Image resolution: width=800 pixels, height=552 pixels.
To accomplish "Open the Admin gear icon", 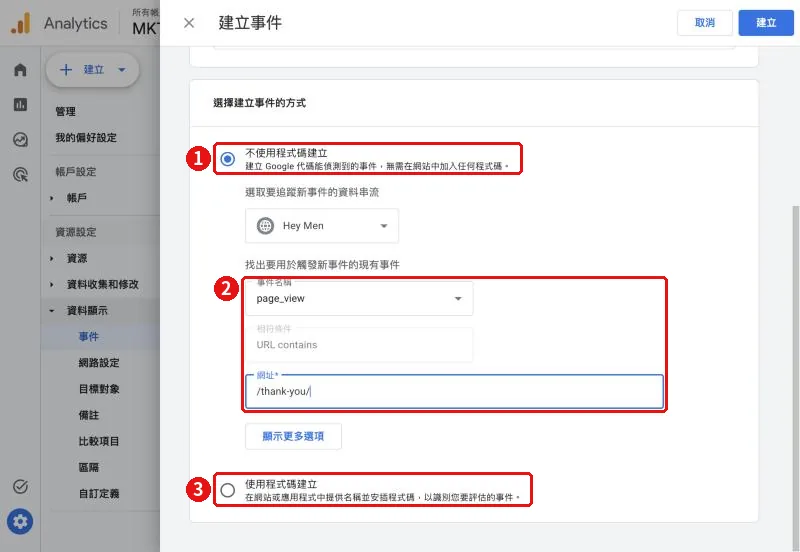I will [20, 521].
